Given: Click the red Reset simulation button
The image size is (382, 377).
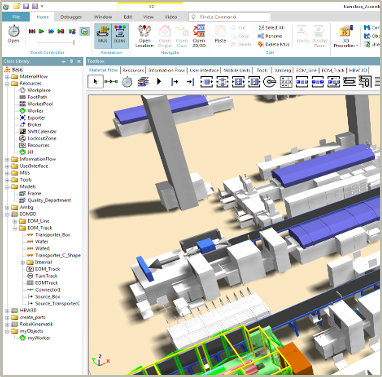Looking at the screenshot, I should [x=32, y=31].
